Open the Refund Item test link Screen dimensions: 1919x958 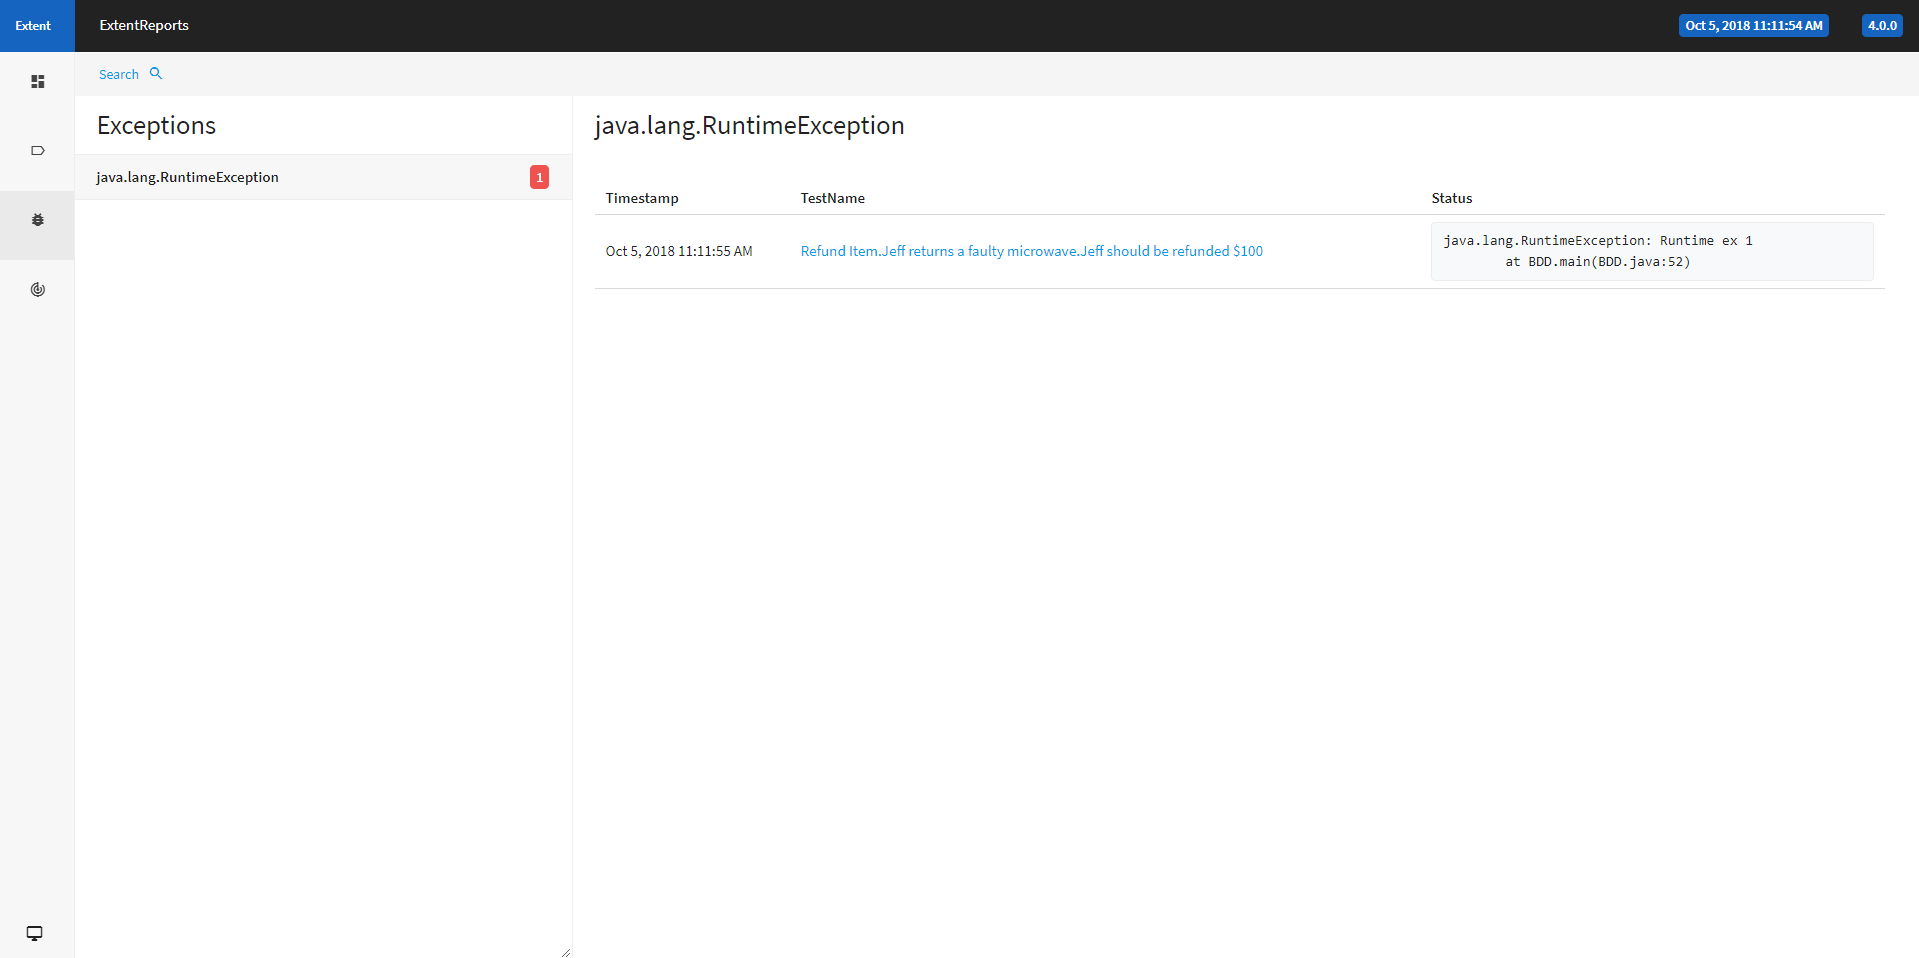tap(1031, 251)
